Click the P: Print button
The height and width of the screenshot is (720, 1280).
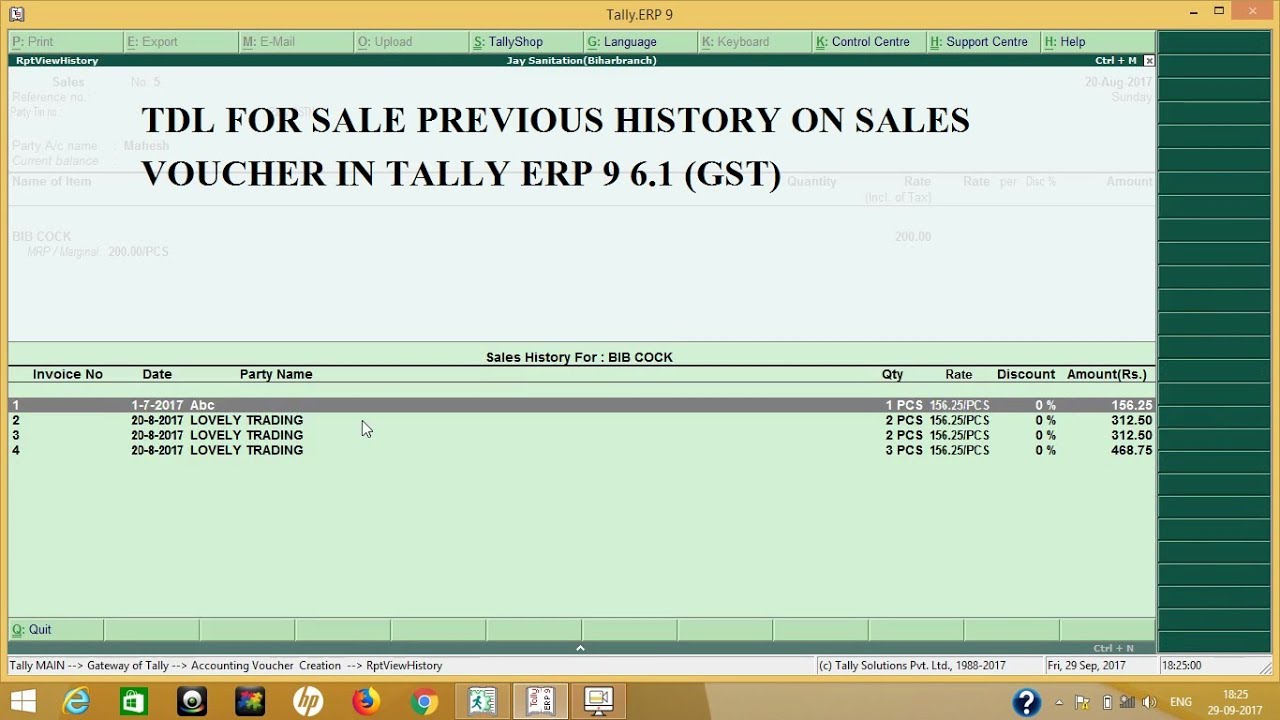coord(66,42)
